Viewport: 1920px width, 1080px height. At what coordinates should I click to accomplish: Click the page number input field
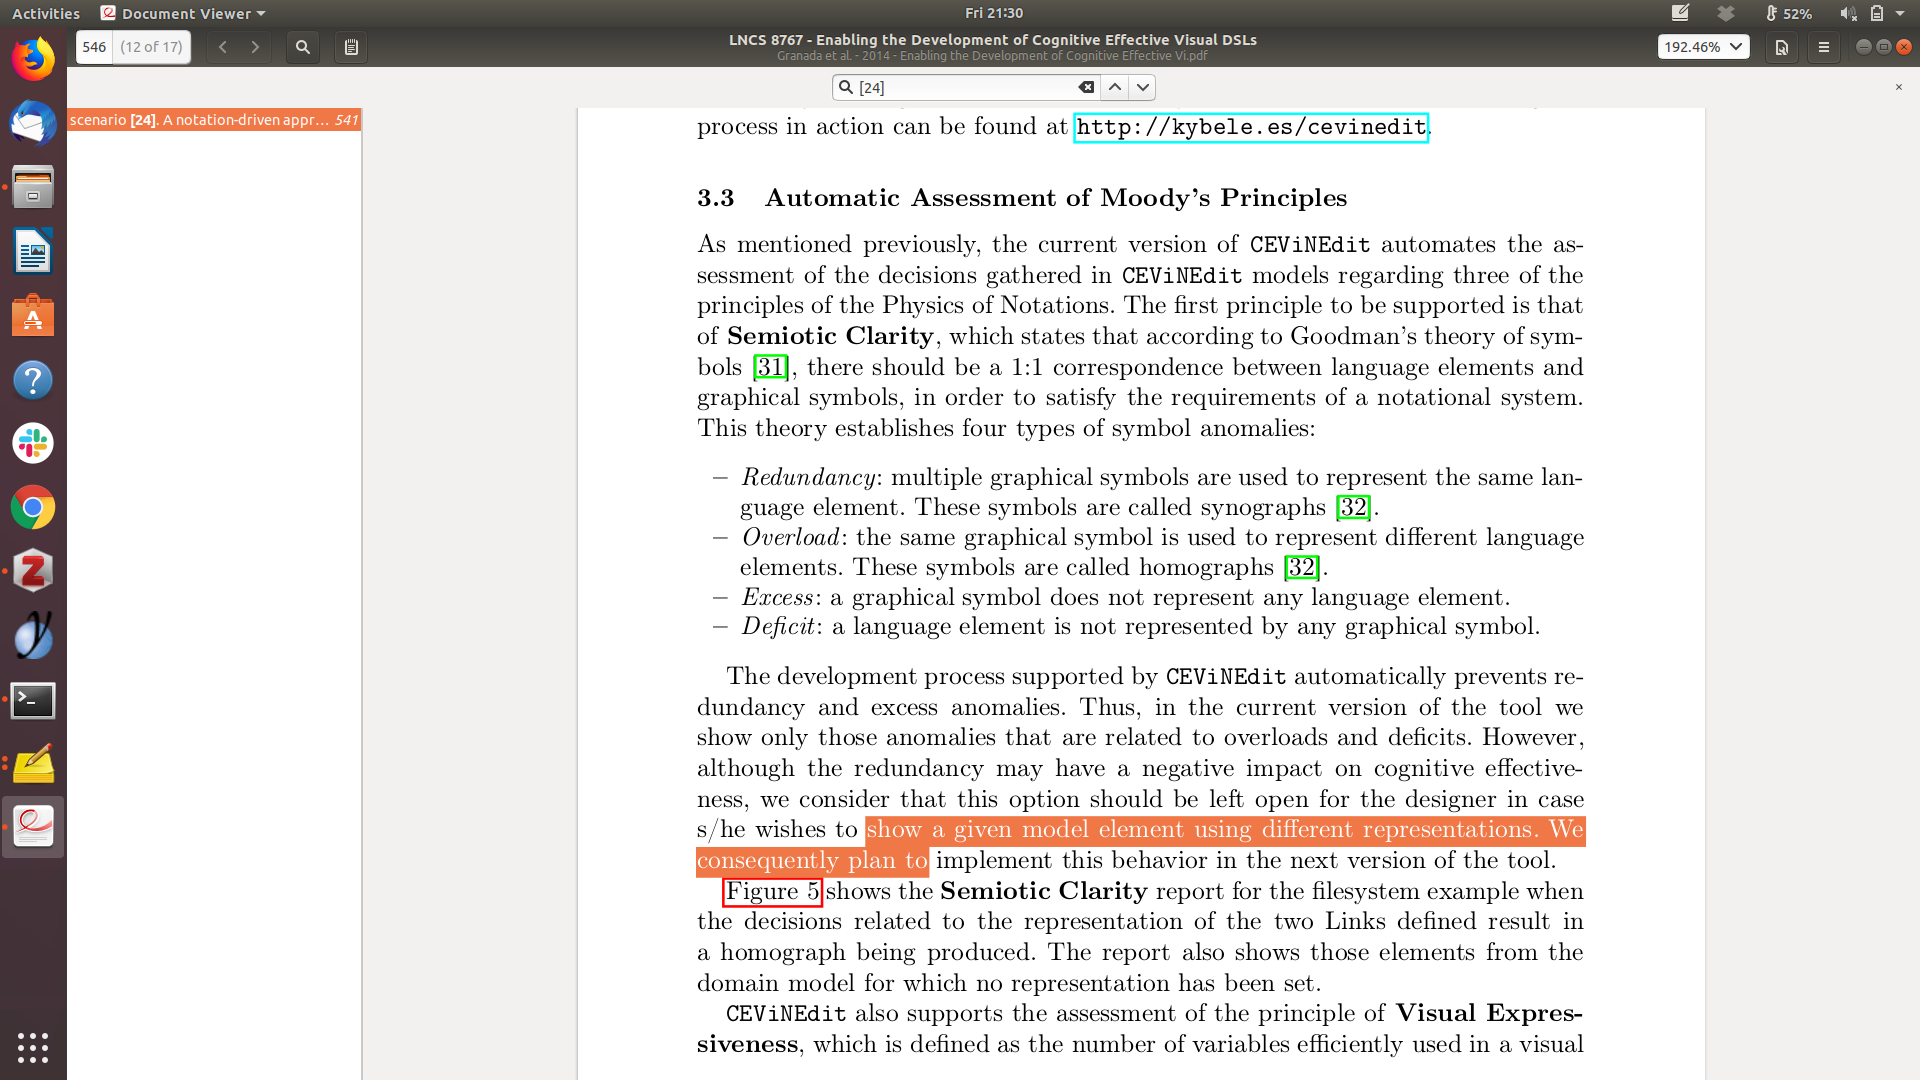click(95, 47)
